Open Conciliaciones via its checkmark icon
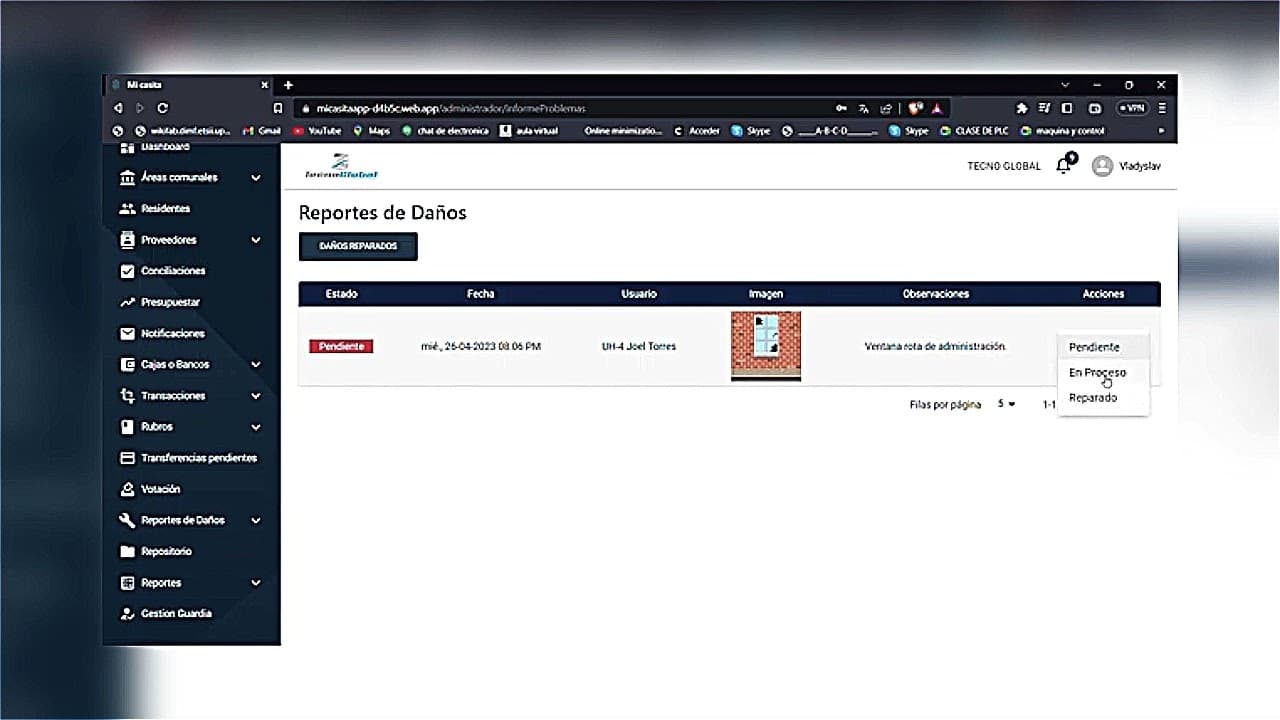 [127, 270]
